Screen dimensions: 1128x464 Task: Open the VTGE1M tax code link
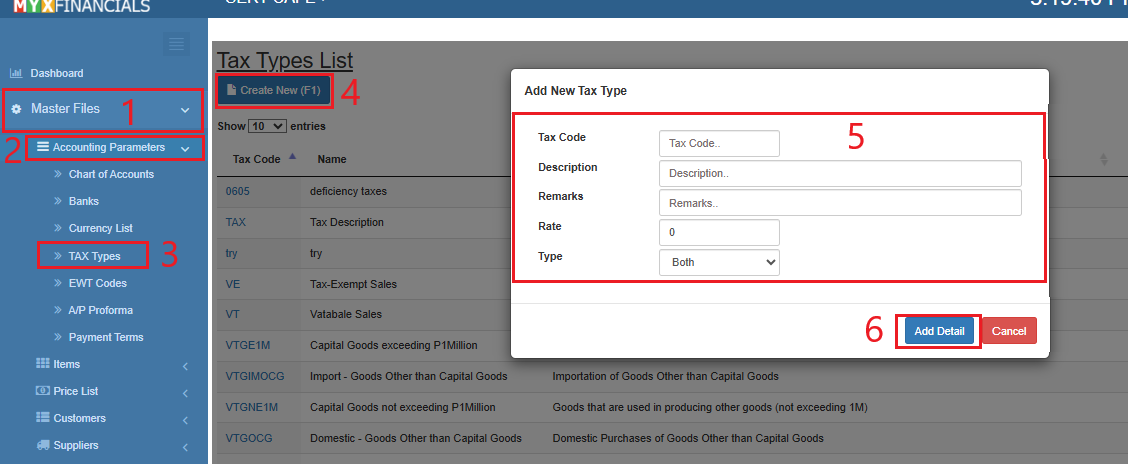[x=247, y=345]
